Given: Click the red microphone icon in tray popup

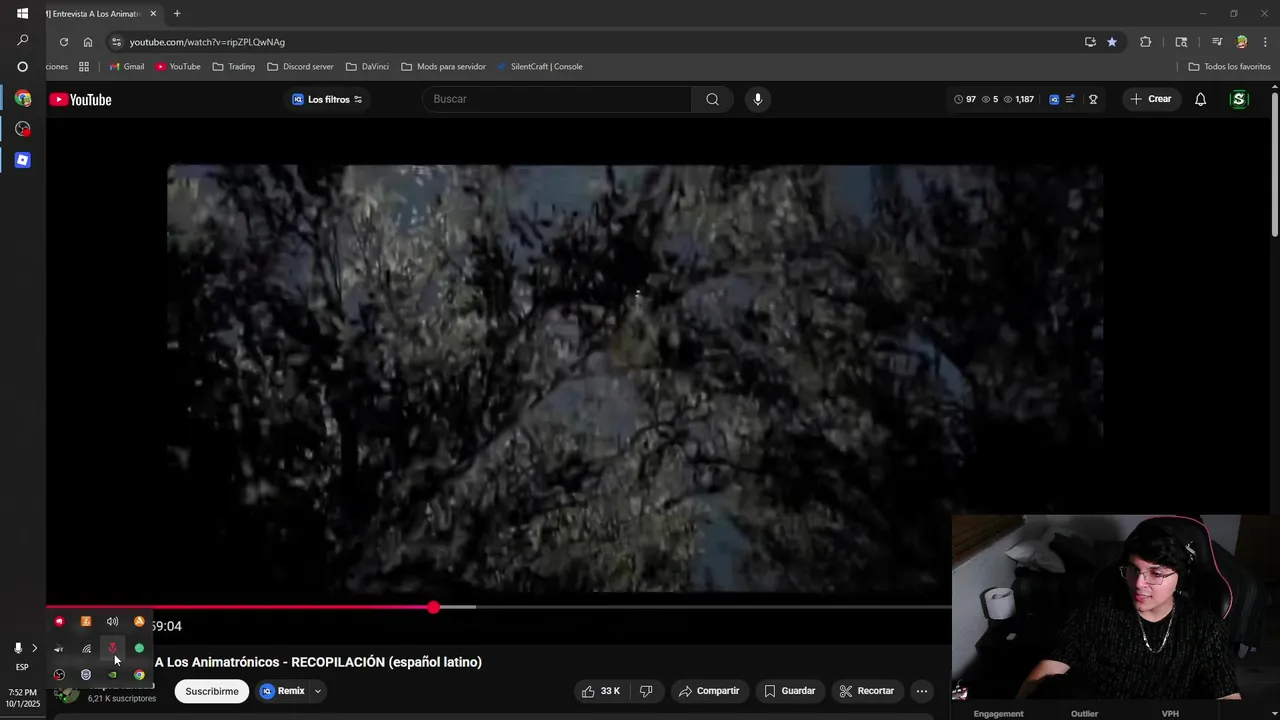Looking at the screenshot, I should pyautogui.click(x=112, y=648).
